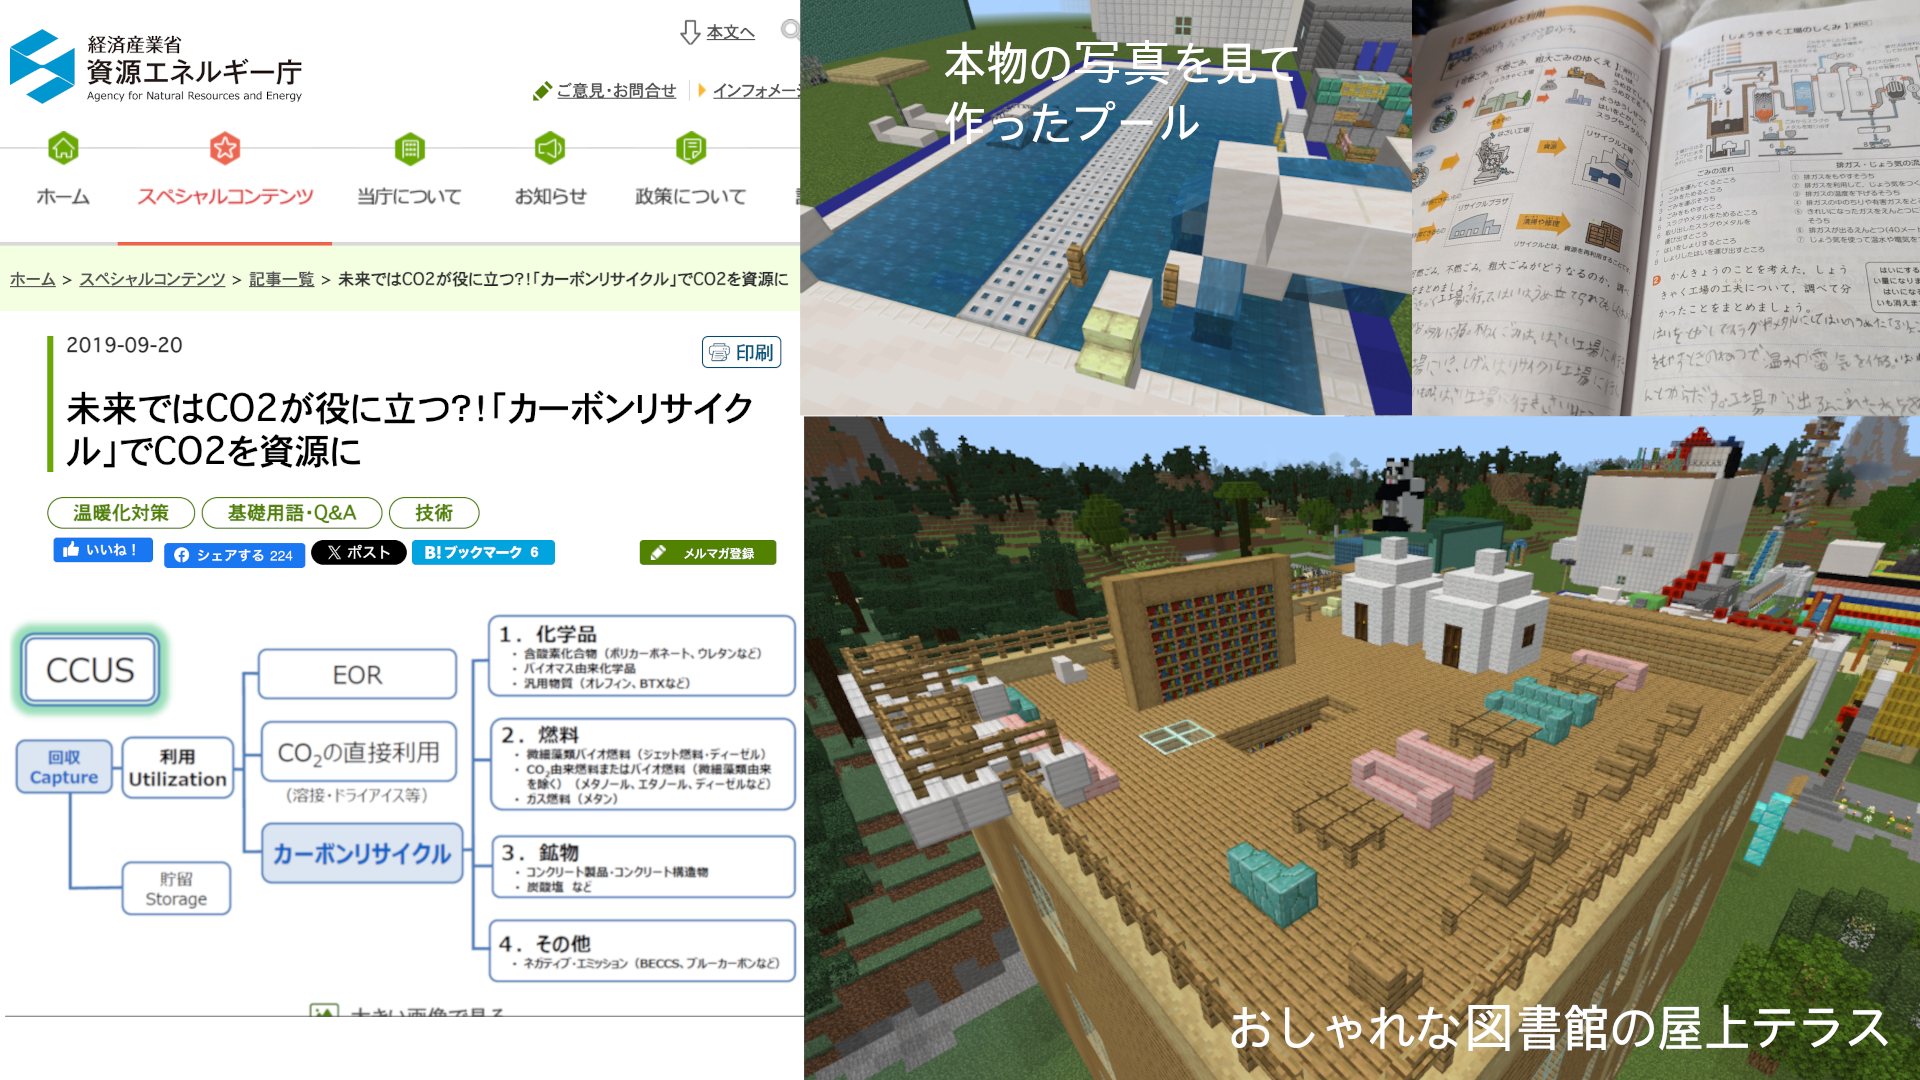Image resolution: width=1920 pixels, height=1080 pixels.
Task: Open the 当庁について navigation tab
Action: point(410,196)
